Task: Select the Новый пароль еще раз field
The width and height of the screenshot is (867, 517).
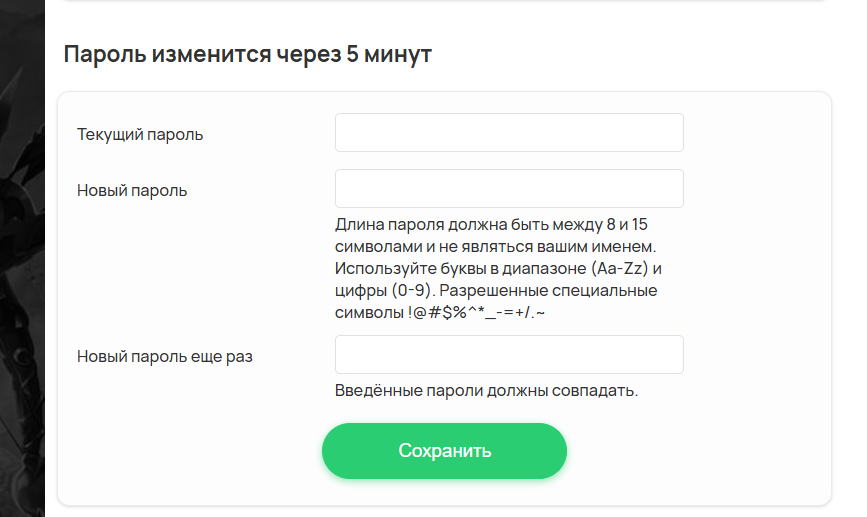Action: [x=509, y=354]
